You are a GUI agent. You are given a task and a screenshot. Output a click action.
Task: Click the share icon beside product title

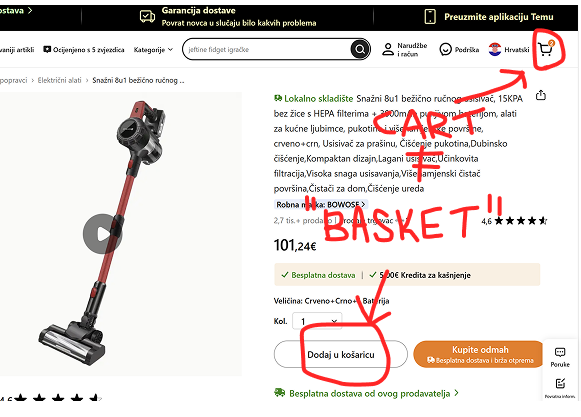click(x=541, y=95)
